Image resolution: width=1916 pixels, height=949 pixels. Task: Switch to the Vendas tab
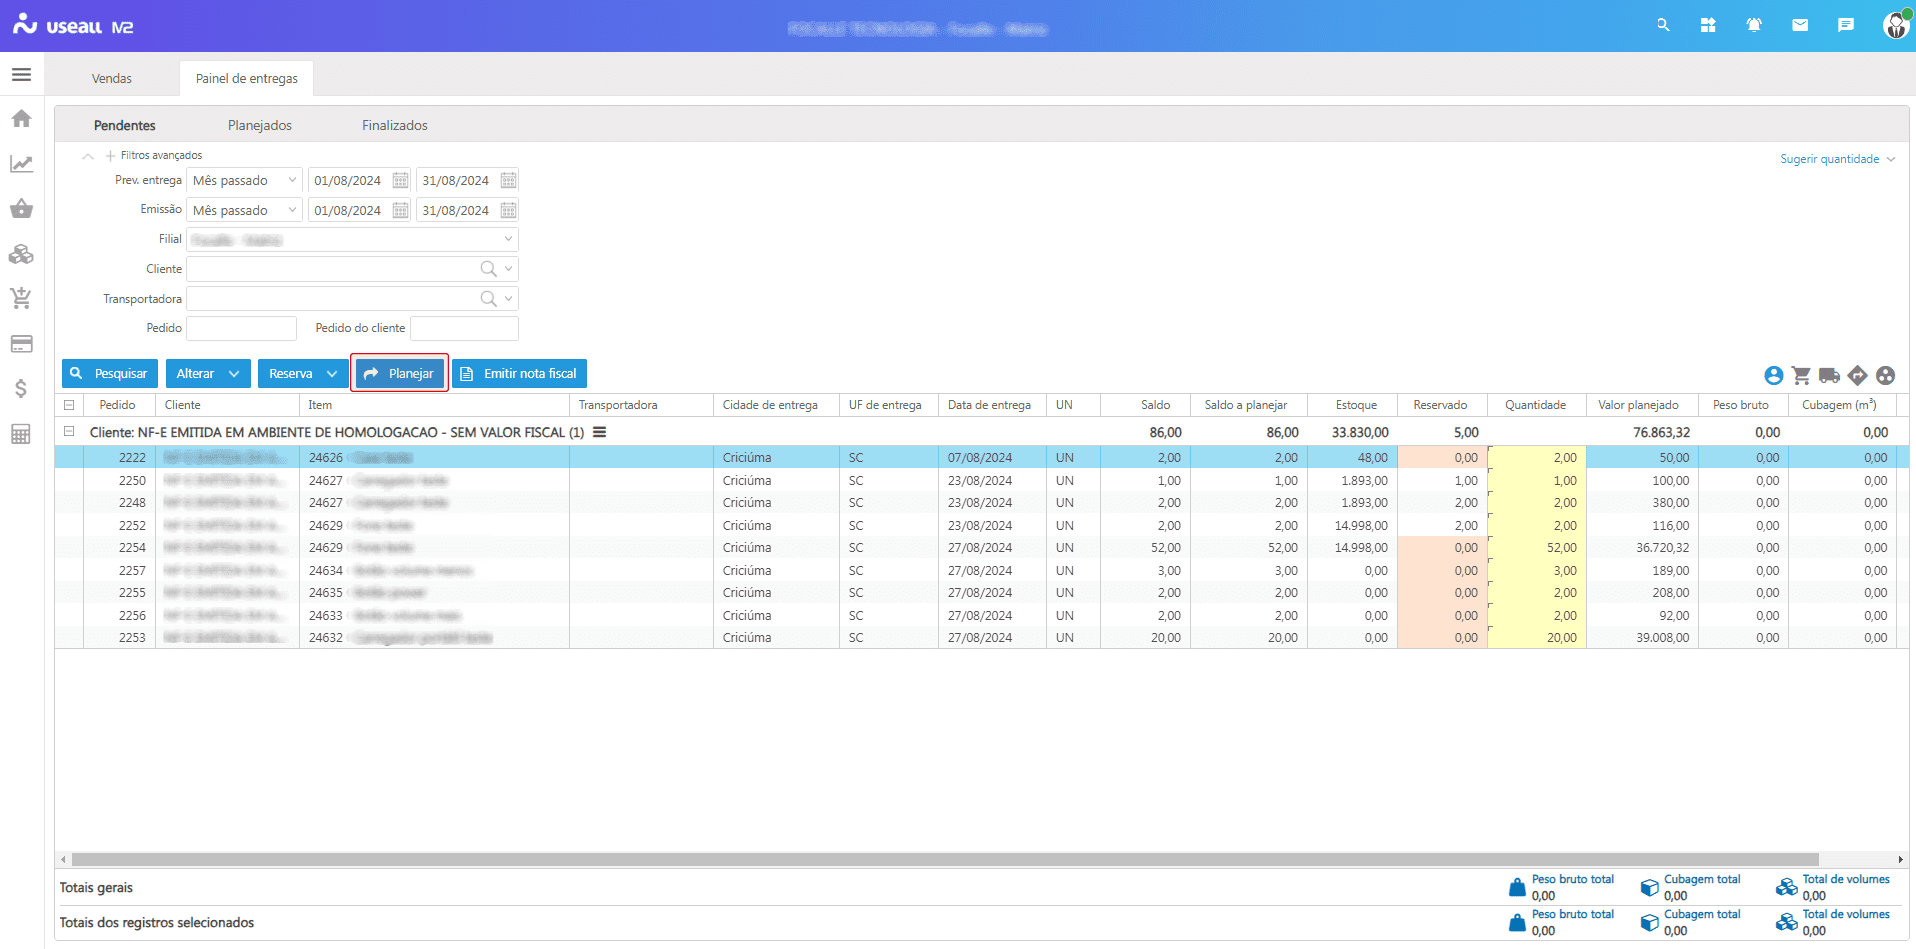click(x=112, y=78)
